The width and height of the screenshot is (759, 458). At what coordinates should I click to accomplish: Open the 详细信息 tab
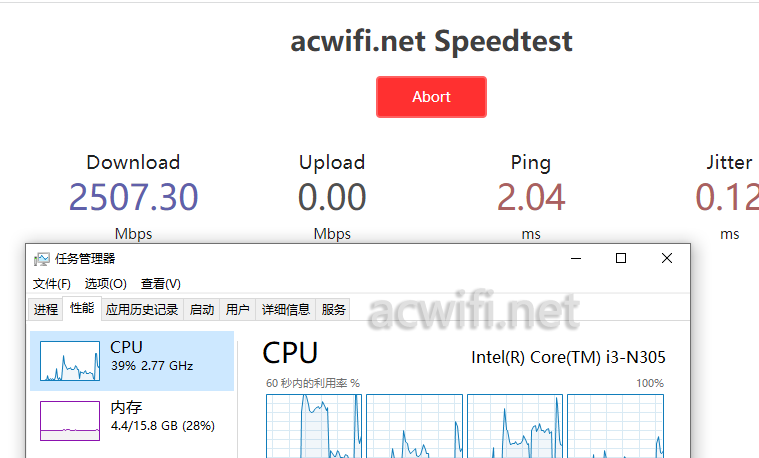tap(286, 309)
